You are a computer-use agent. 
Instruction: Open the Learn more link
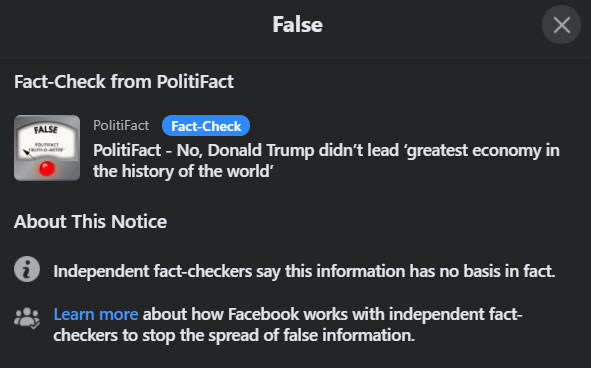96,314
